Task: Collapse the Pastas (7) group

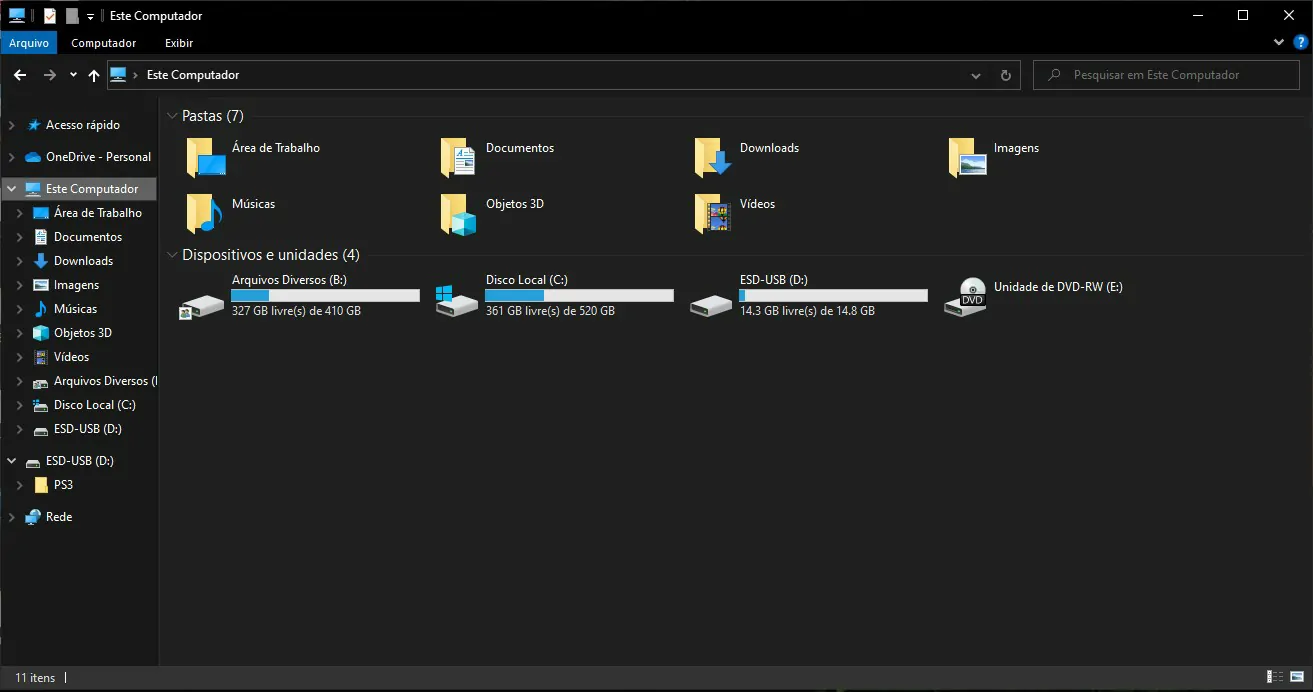Action: (172, 116)
